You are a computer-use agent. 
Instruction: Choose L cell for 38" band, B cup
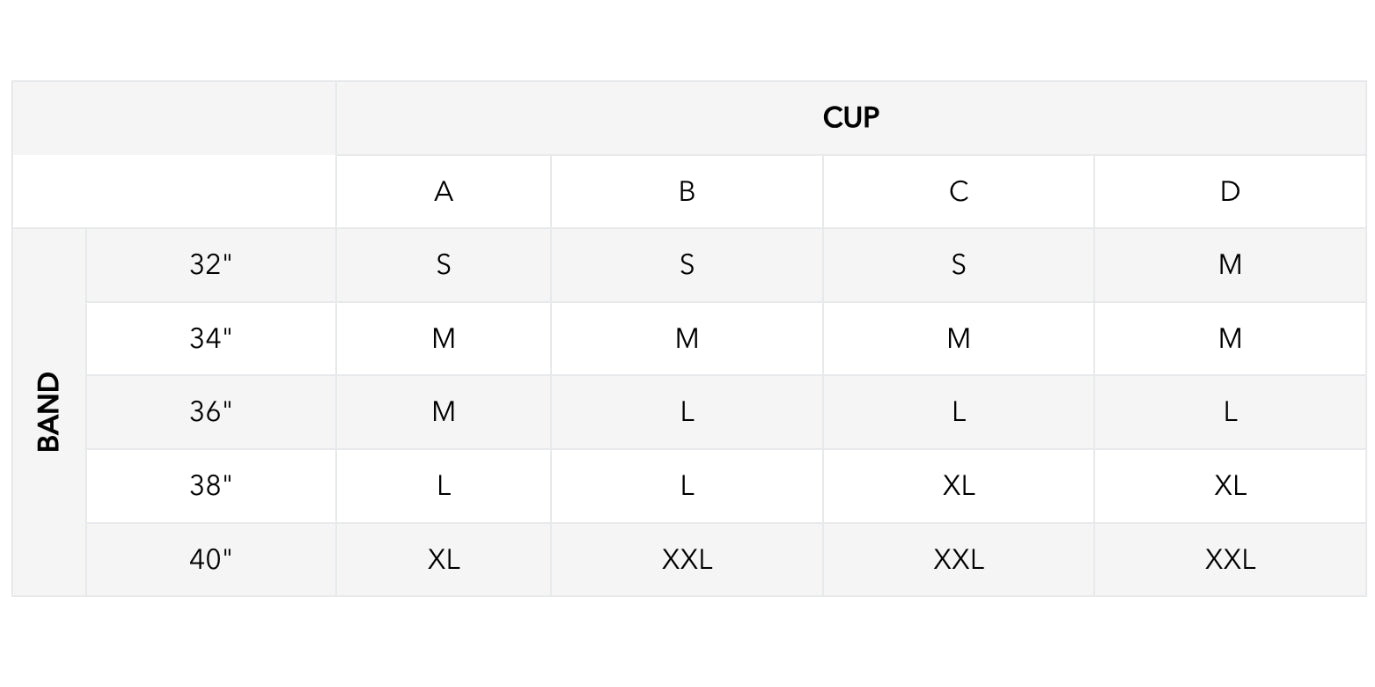point(686,486)
